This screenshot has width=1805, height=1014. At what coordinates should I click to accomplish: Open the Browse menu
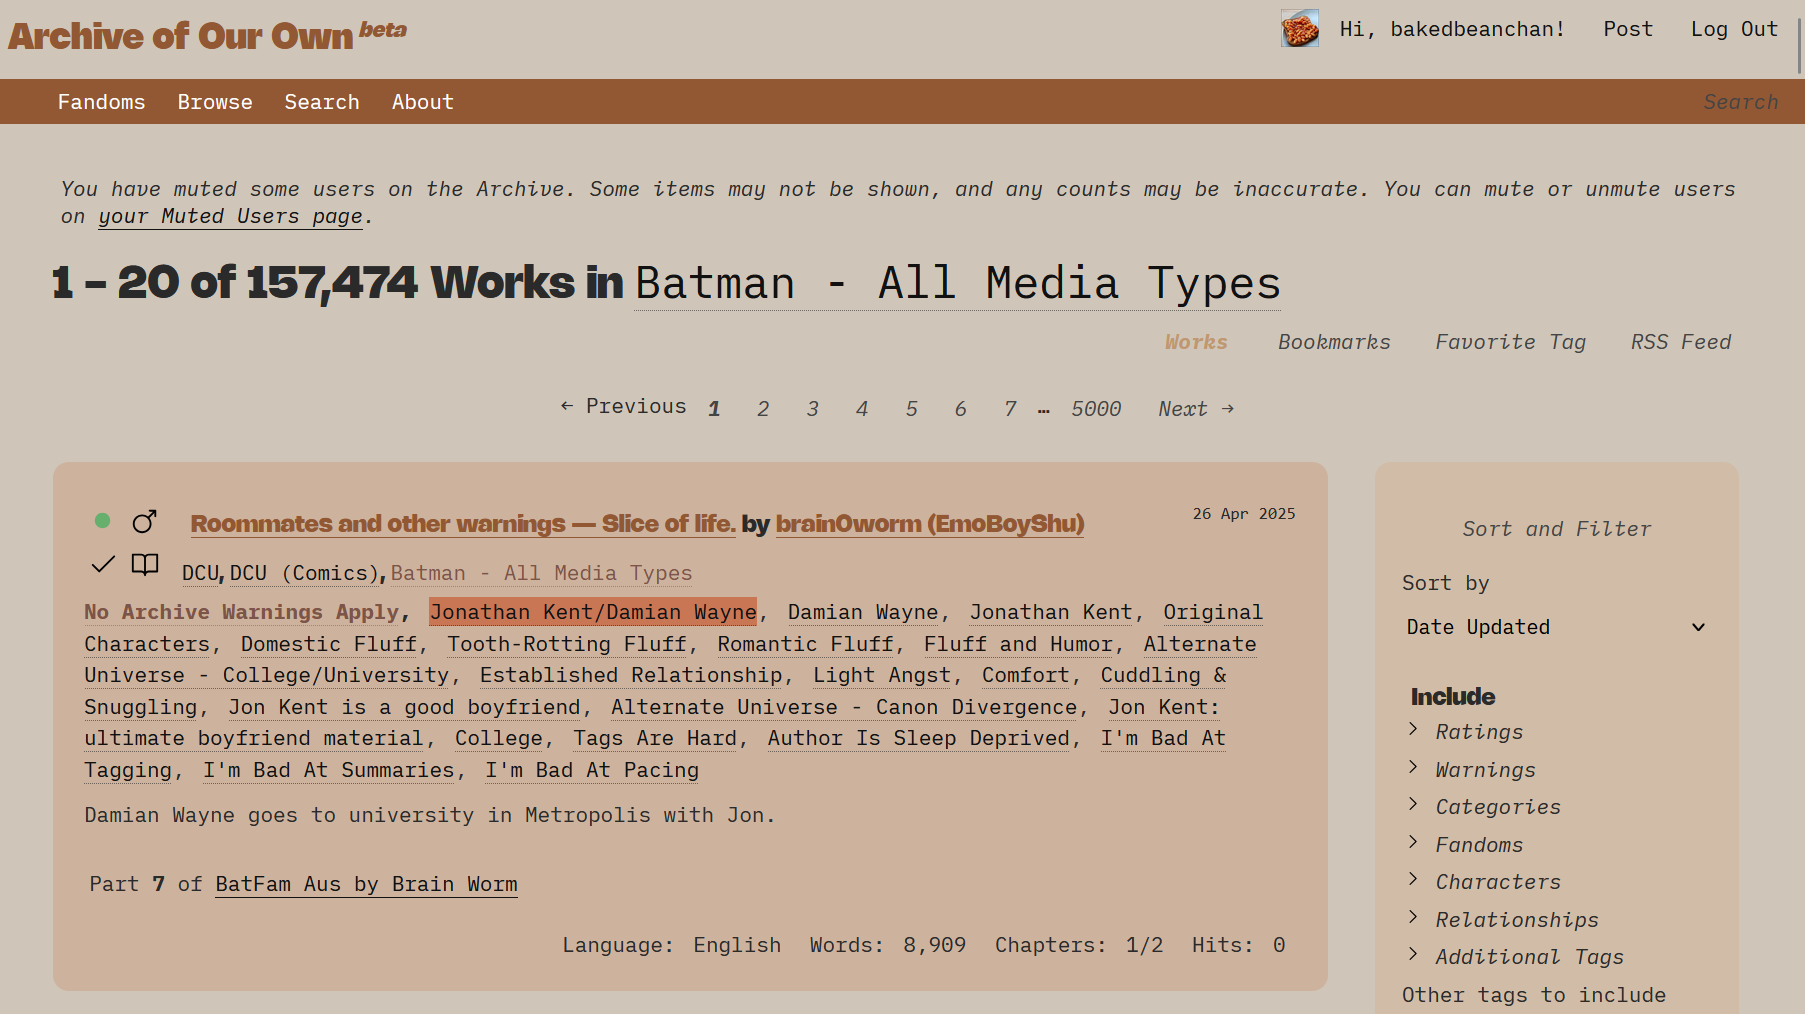[x=215, y=102]
